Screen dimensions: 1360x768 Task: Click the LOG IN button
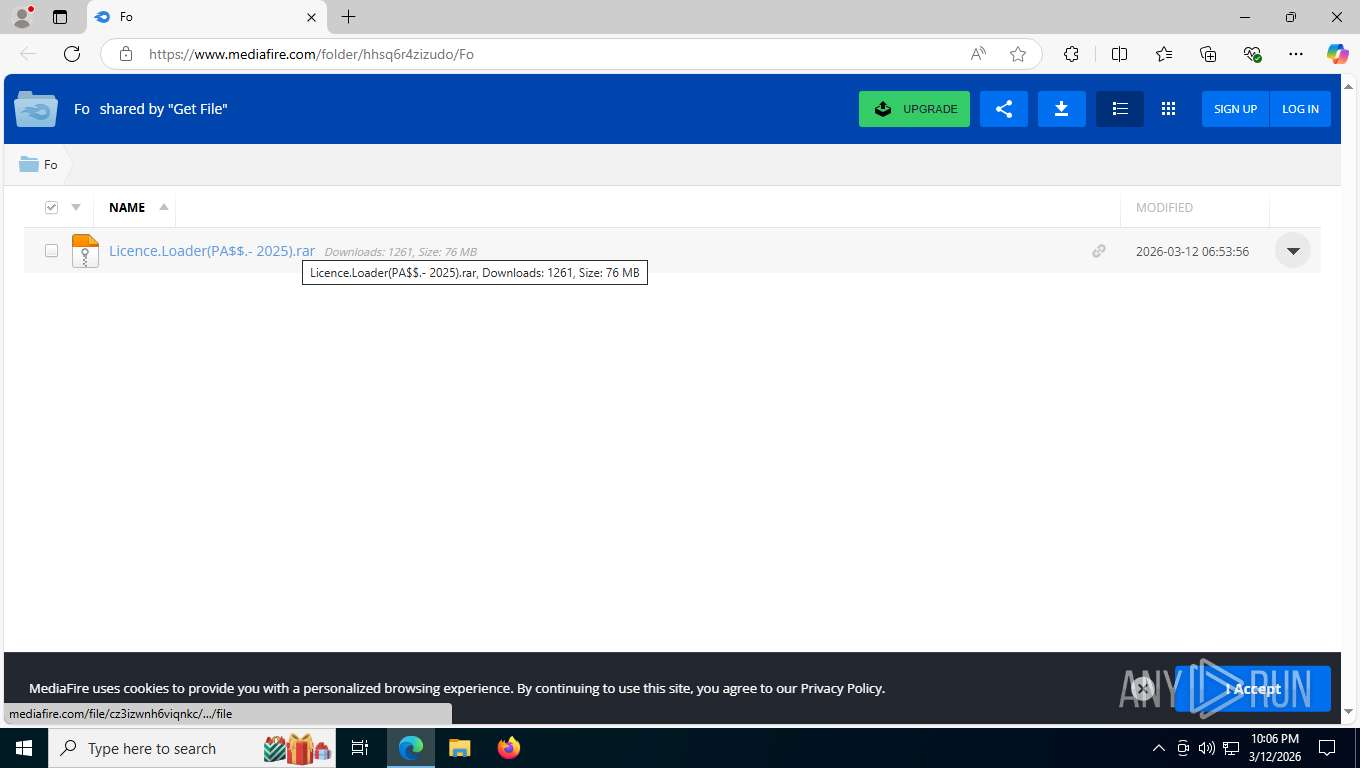click(1300, 109)
